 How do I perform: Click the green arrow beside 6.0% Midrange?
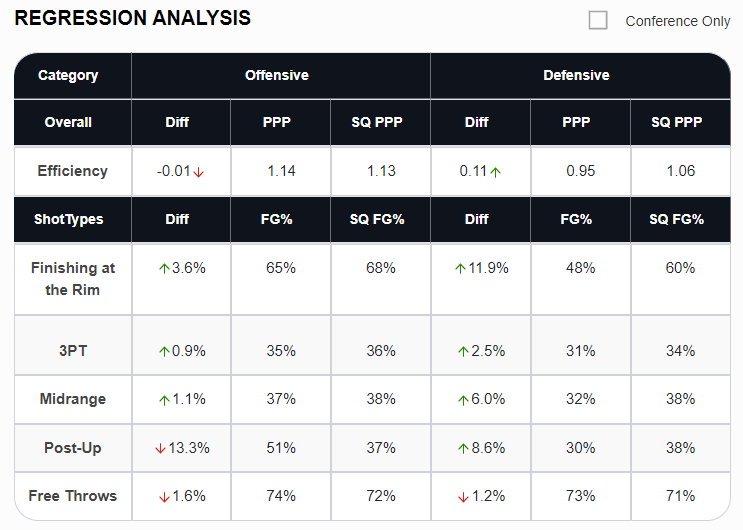click(463, 400)
